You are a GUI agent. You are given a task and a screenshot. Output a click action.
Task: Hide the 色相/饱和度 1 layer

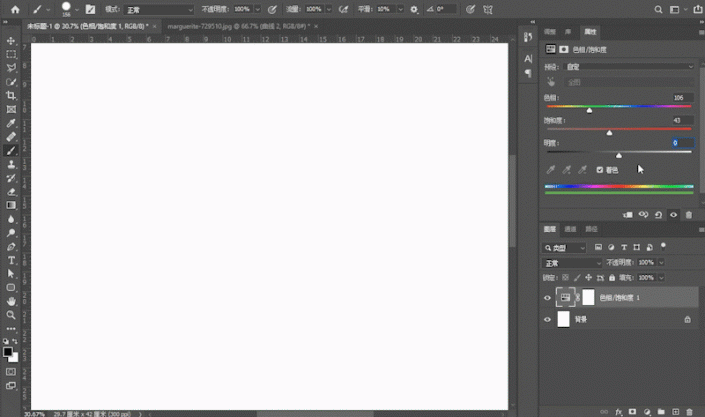(547, 297)
